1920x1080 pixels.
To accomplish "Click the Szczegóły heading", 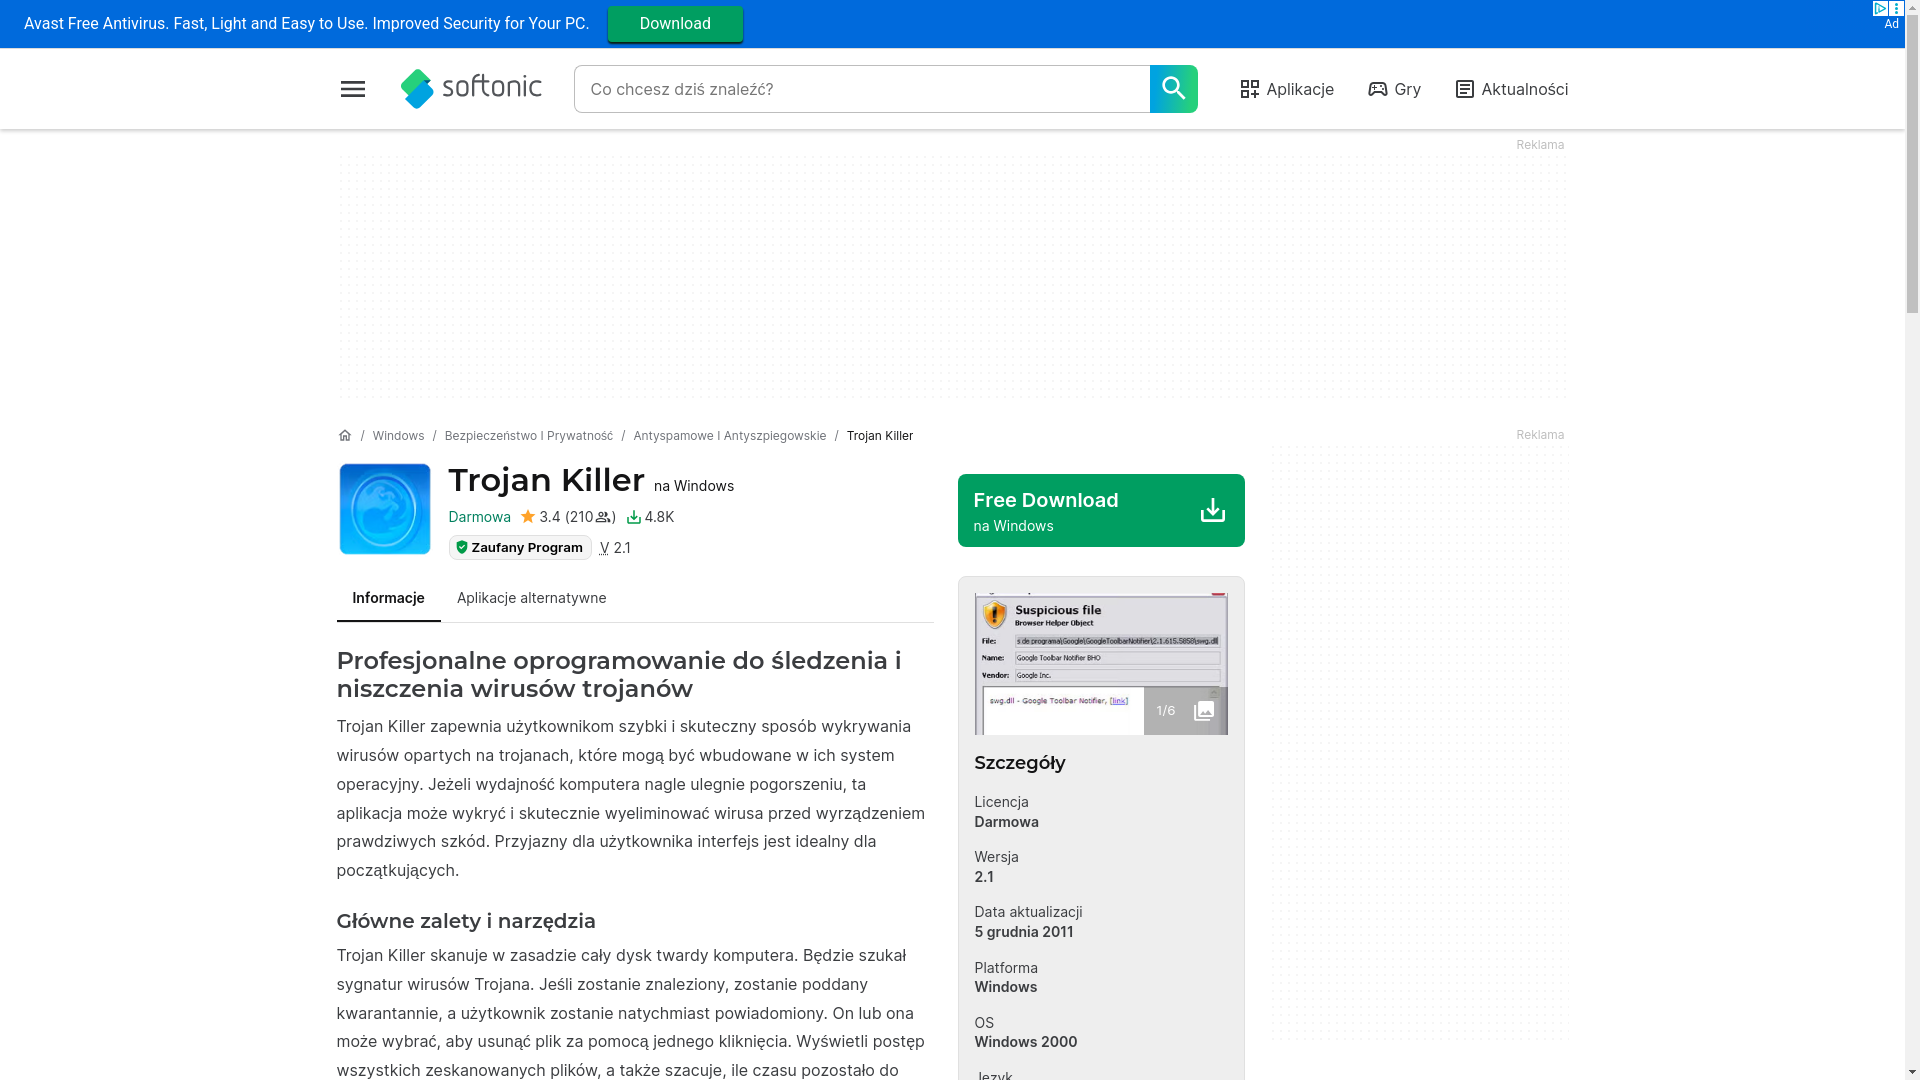I will (1020, 763).
